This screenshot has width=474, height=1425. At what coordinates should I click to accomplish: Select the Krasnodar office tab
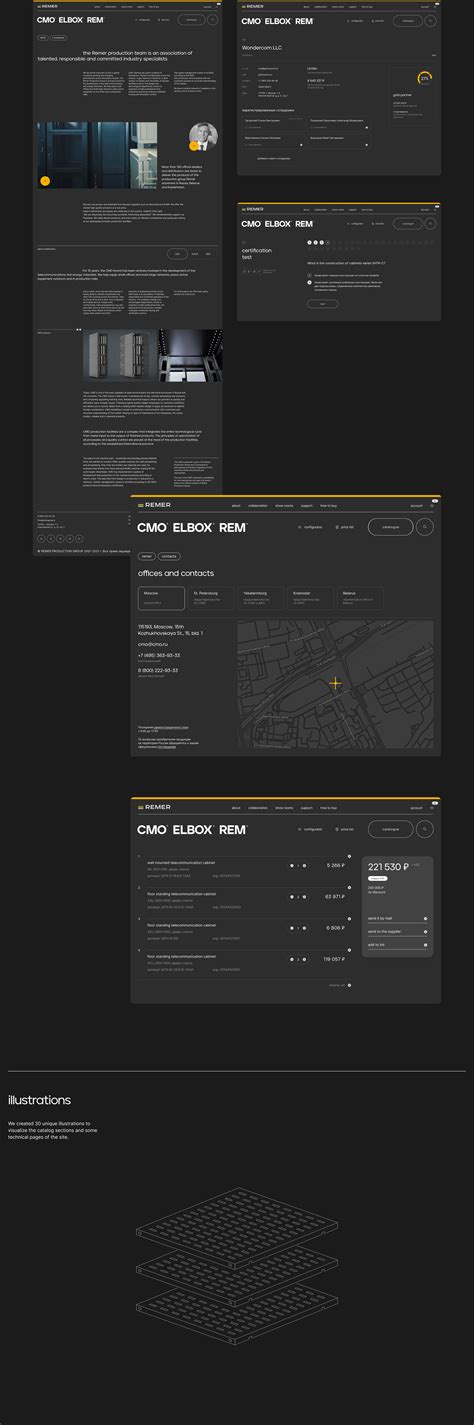(x=312, y=598)
